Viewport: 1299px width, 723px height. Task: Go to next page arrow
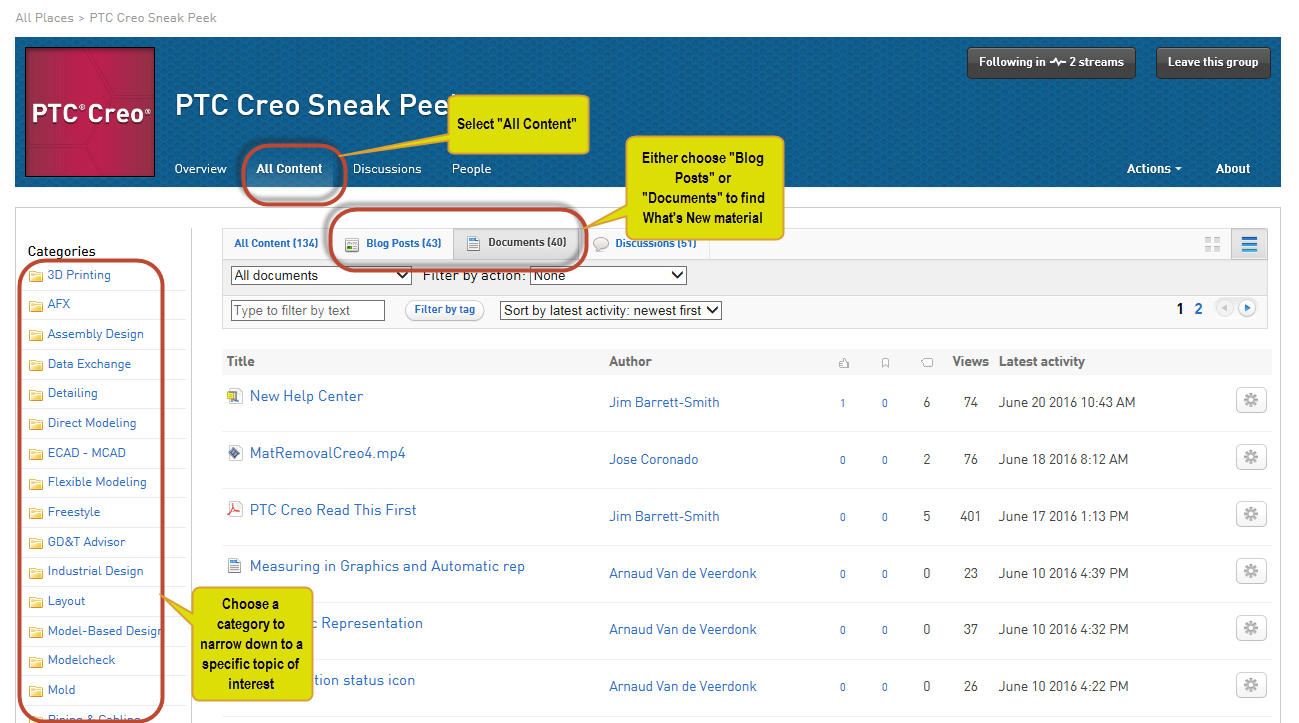coord(1246,308)
